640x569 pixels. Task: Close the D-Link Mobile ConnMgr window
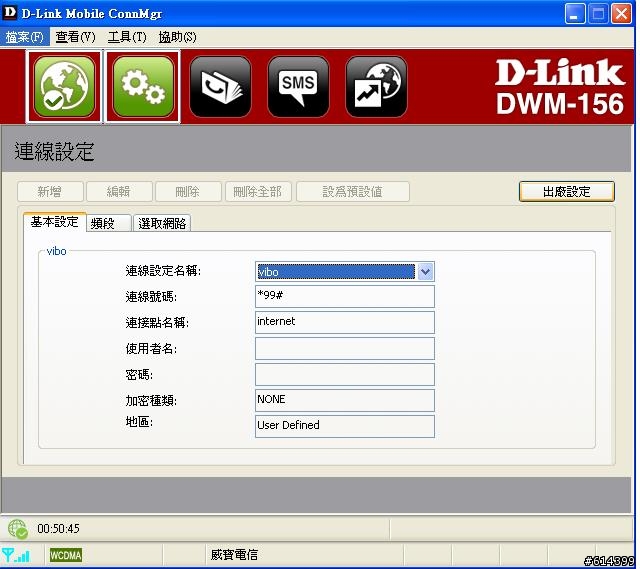[x=621, y=13]
